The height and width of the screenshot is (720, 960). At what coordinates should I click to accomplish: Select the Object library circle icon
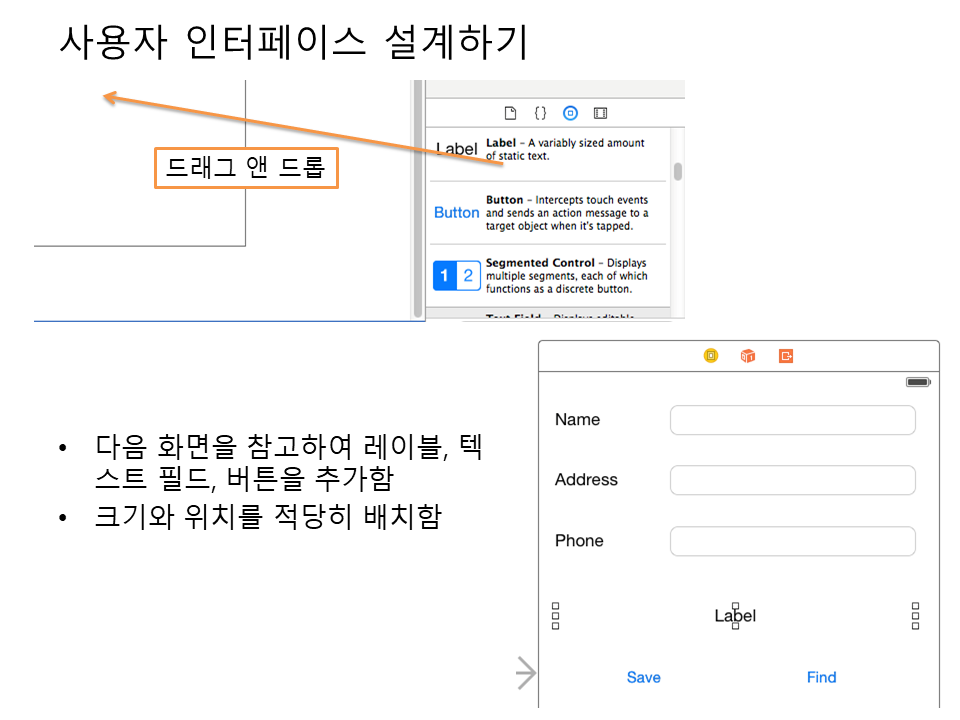570,113
